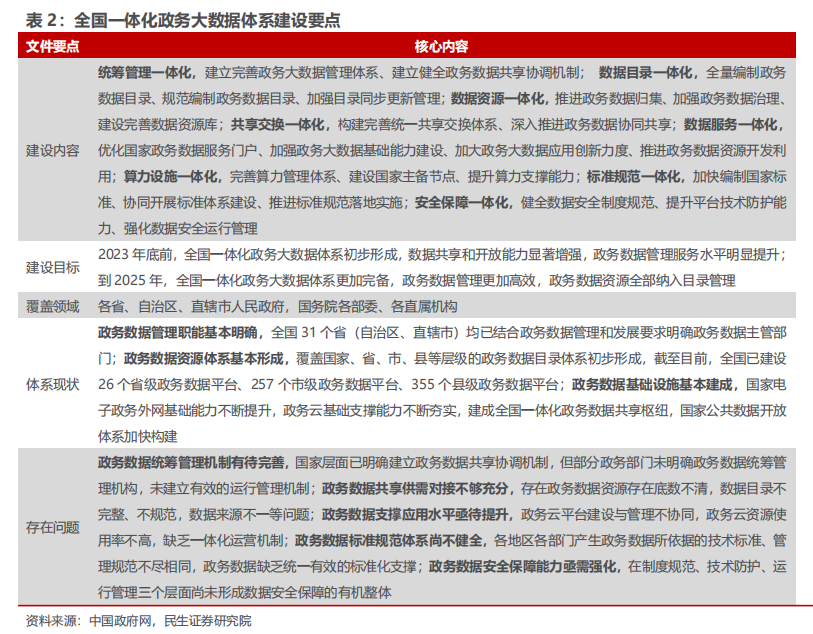813x634 pixels.
Task: Click the 体系现状 row label
Action: 52,385
